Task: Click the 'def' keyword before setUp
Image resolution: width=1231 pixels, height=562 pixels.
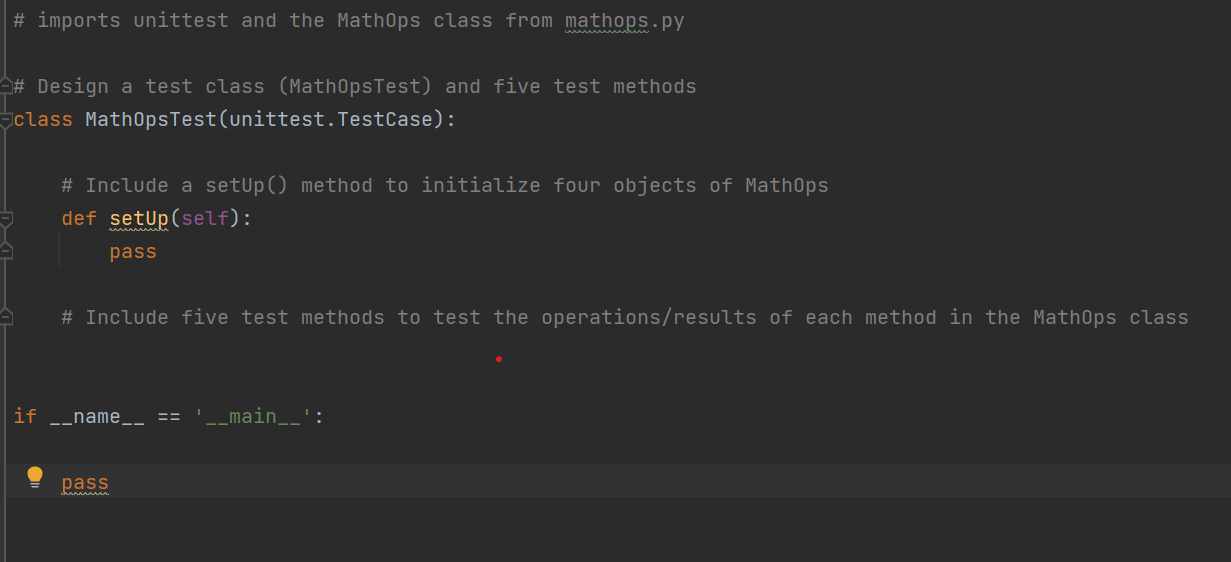Action: click(79, 218)
